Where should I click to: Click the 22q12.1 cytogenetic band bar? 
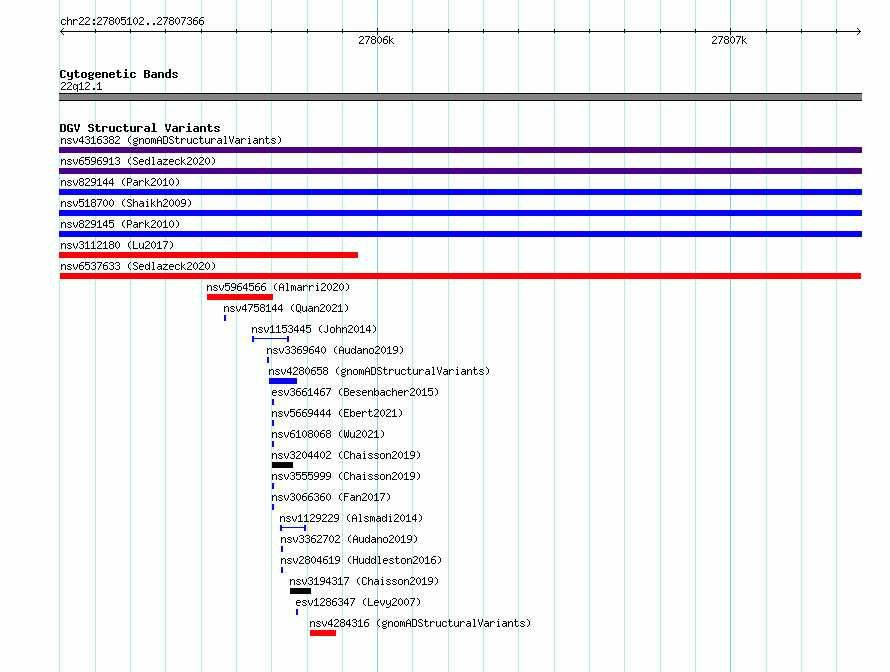(460, 97)
